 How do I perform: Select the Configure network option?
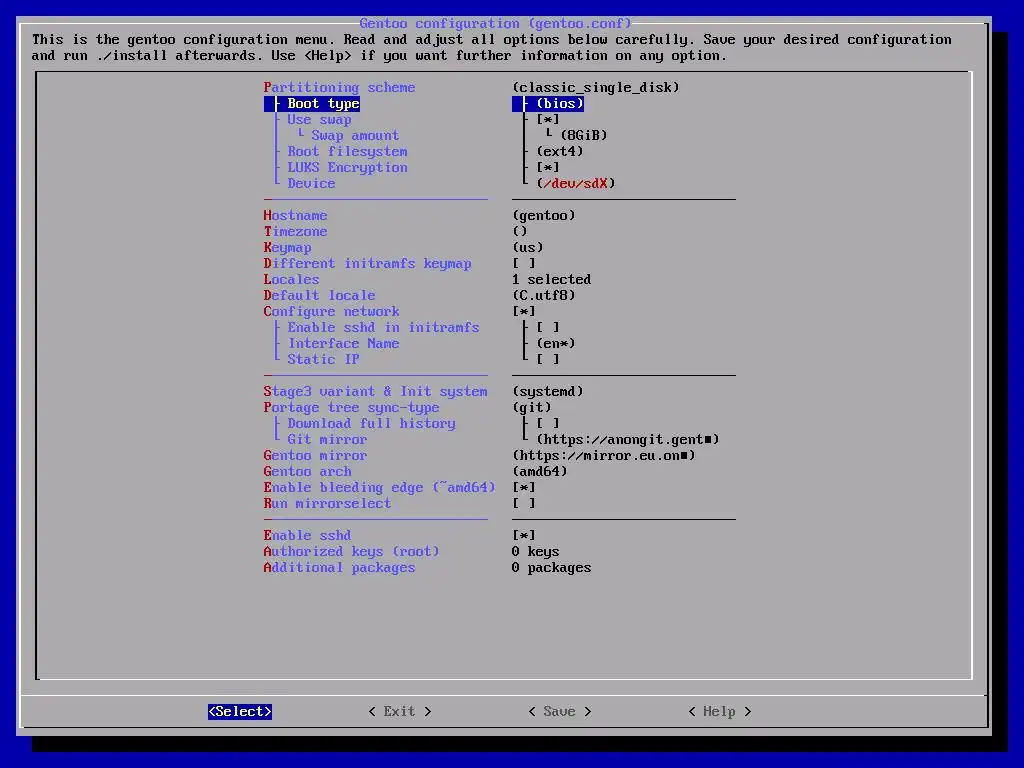(x=332, y=312)
